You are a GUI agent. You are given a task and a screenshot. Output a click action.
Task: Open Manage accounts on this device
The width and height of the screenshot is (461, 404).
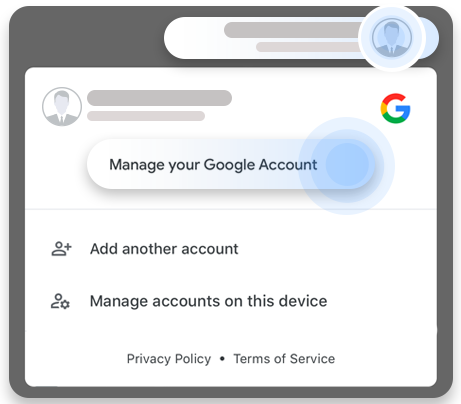pyautogui.click(x=209, y=301)
